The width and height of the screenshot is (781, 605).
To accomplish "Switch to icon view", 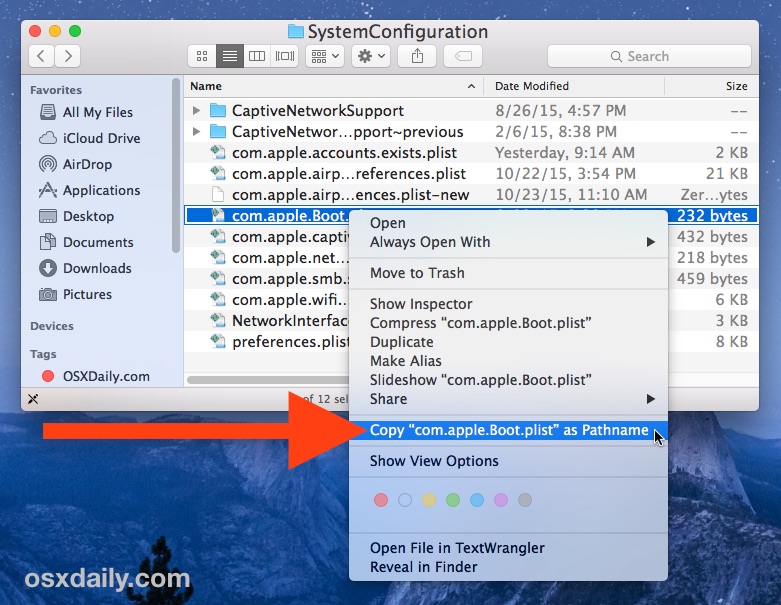I will 202,56.
